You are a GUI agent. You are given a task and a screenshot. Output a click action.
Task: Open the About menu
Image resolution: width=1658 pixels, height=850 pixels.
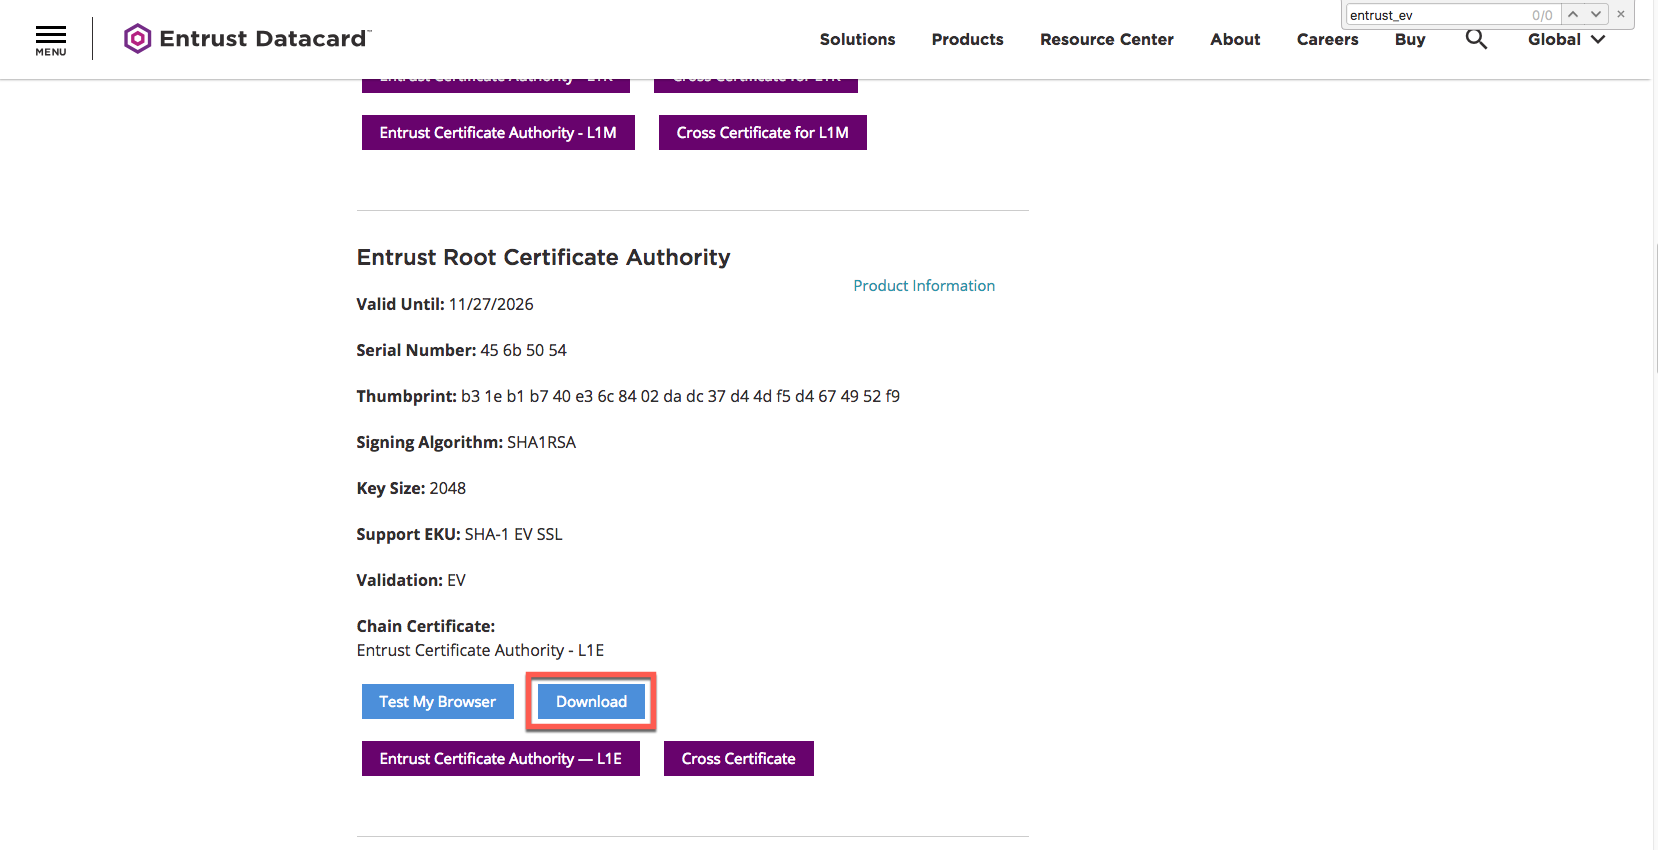click(1235, 39)
